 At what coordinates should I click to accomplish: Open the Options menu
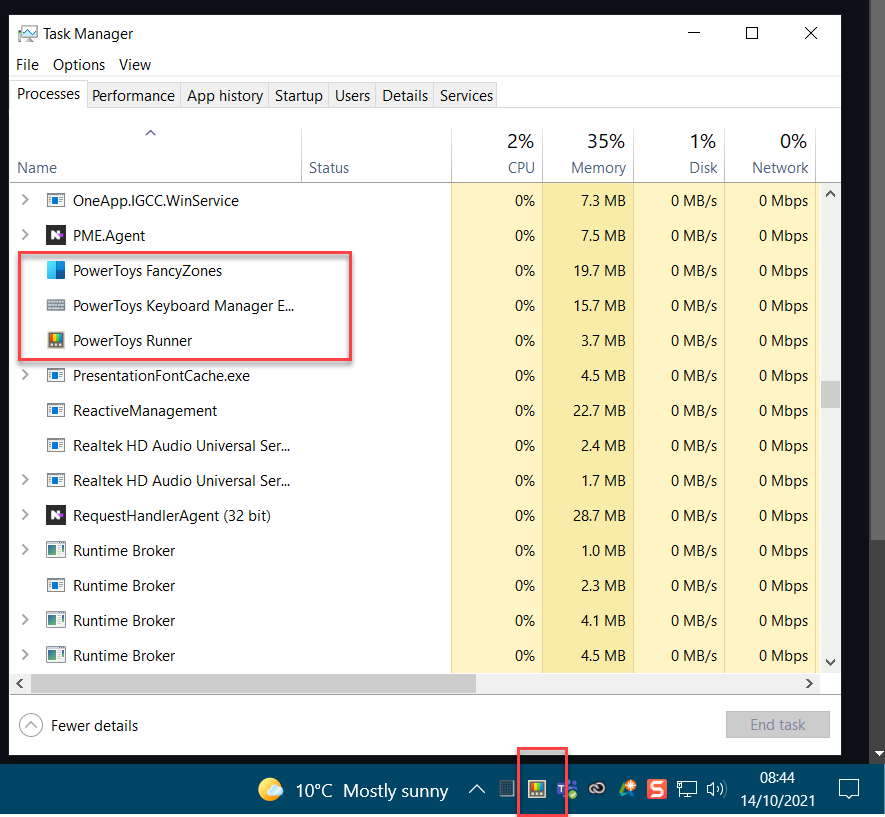point(78,64)
